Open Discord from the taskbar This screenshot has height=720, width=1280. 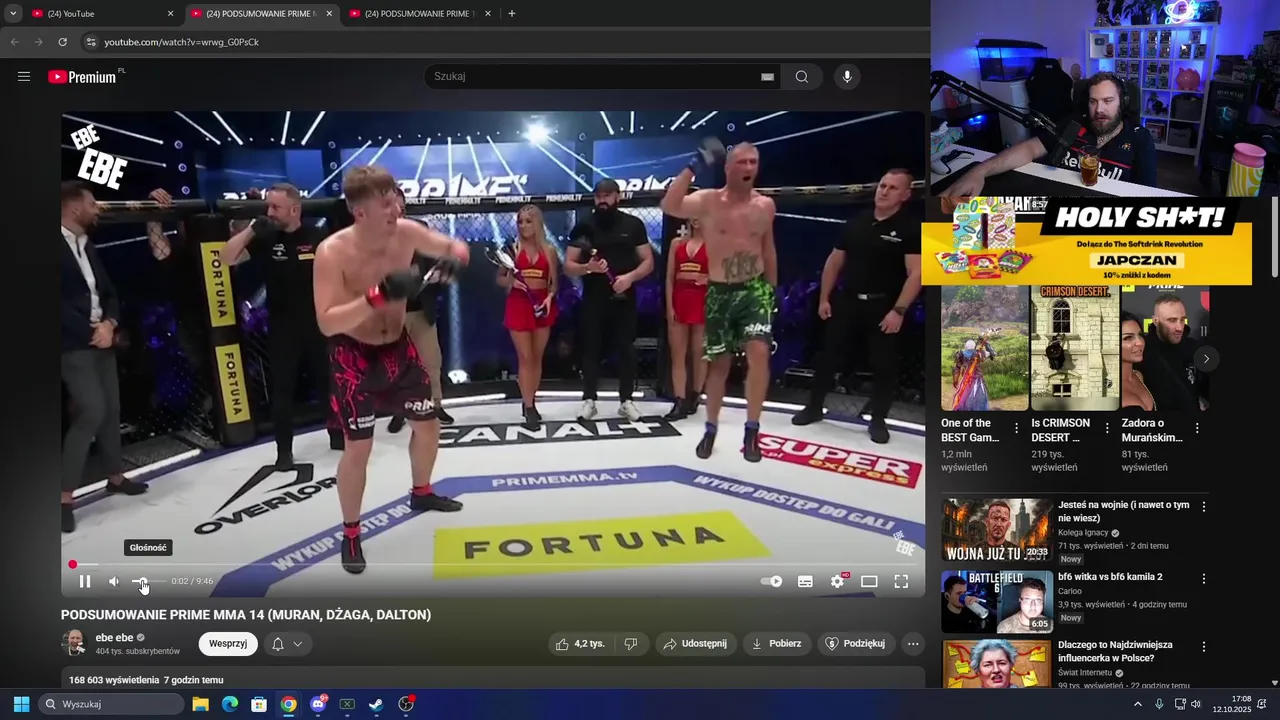318,704
